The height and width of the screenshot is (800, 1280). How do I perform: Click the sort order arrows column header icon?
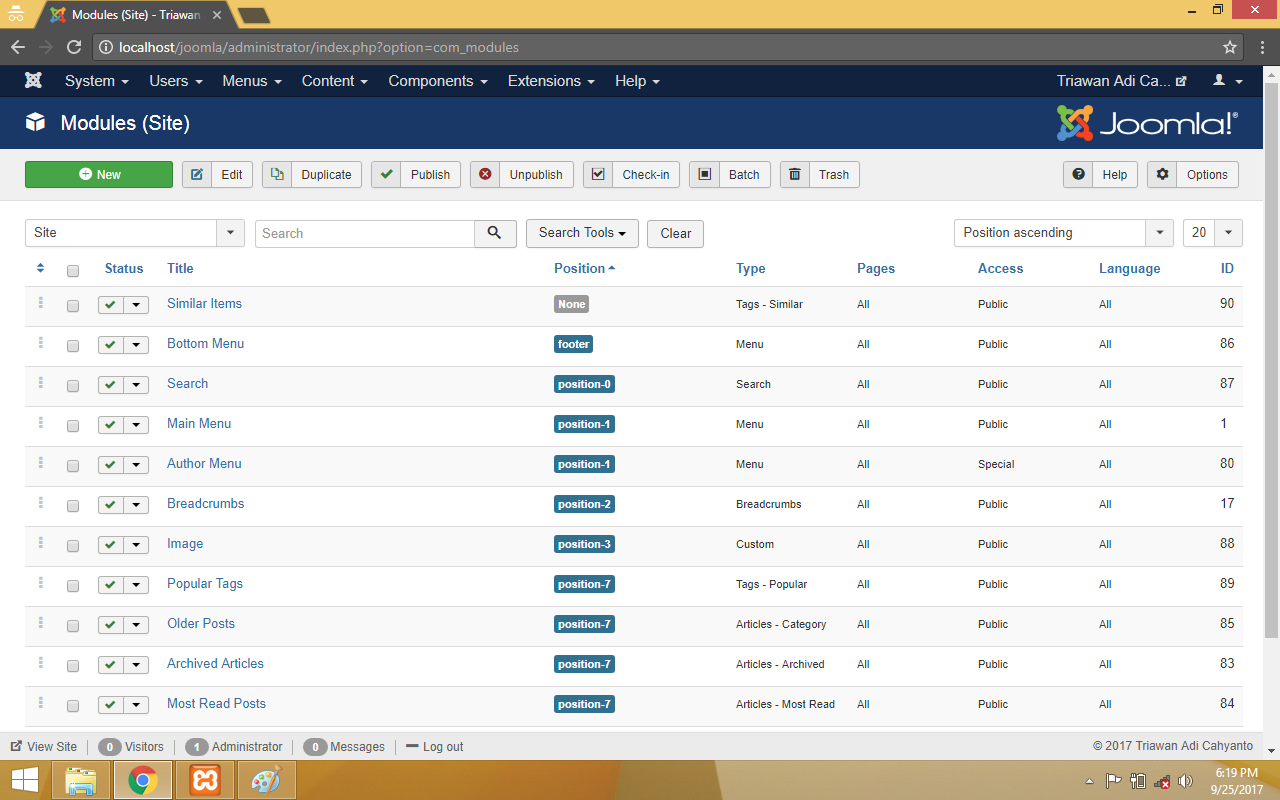(x=40, y=268)
